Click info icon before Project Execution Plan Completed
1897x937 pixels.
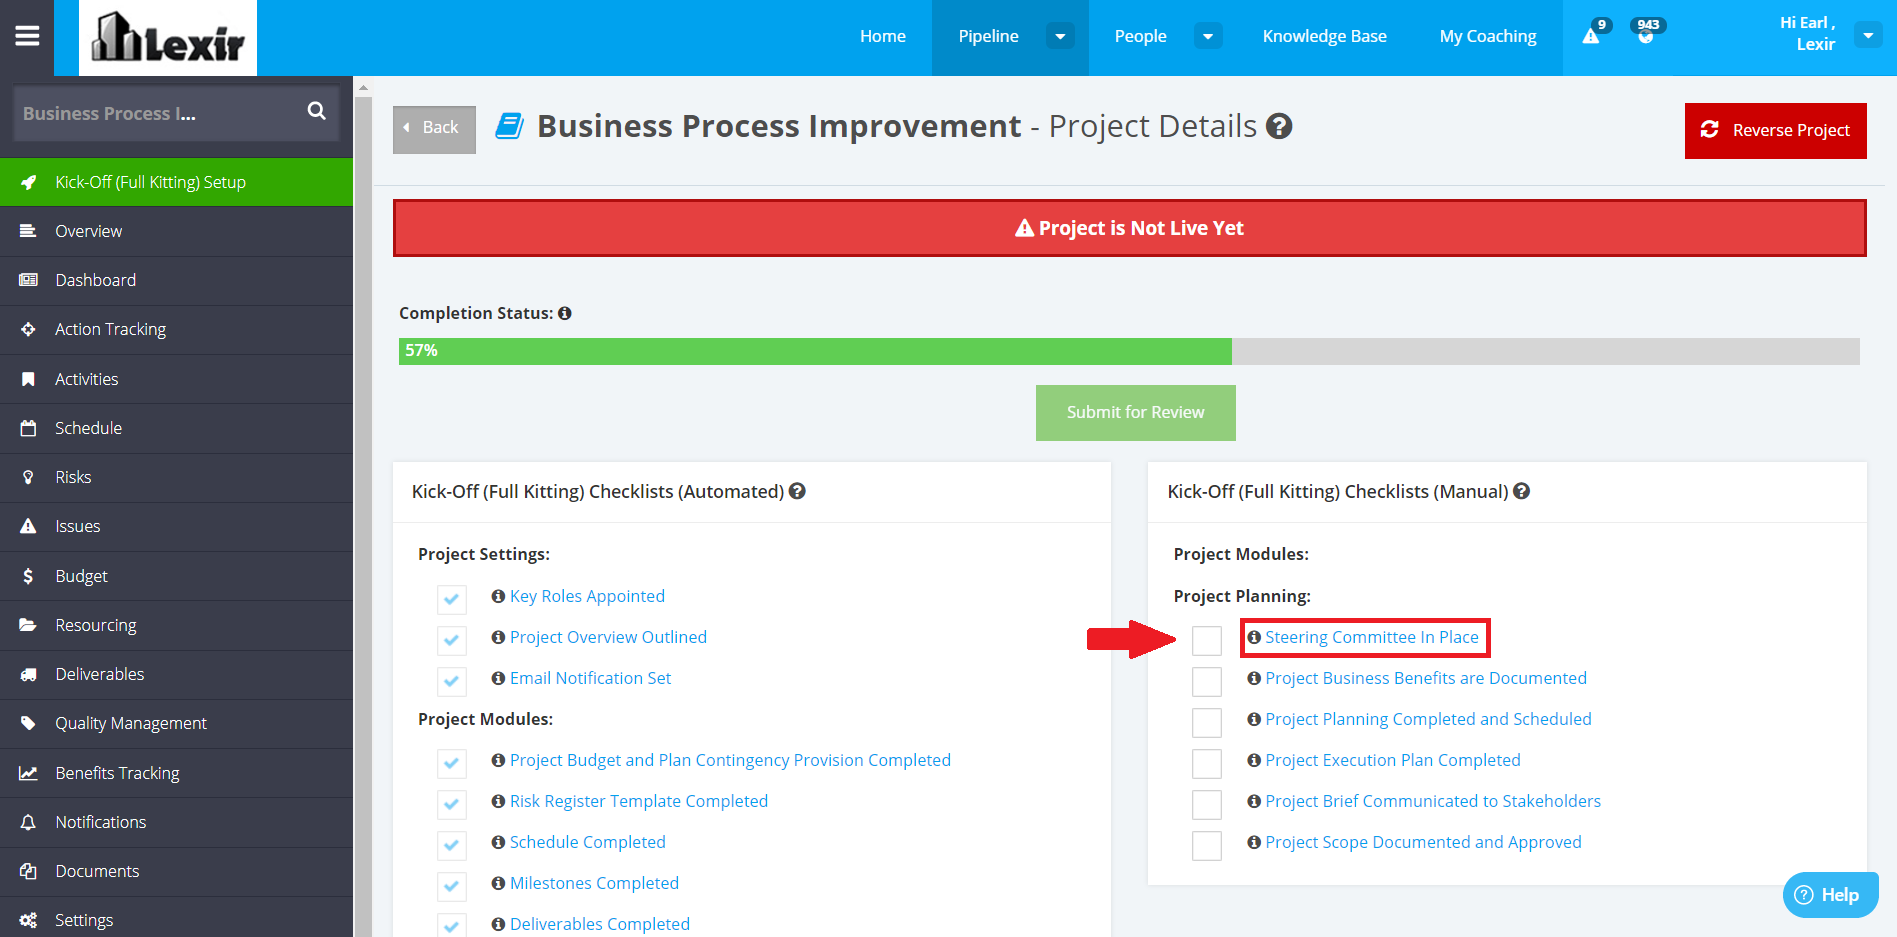point(1254,760)
